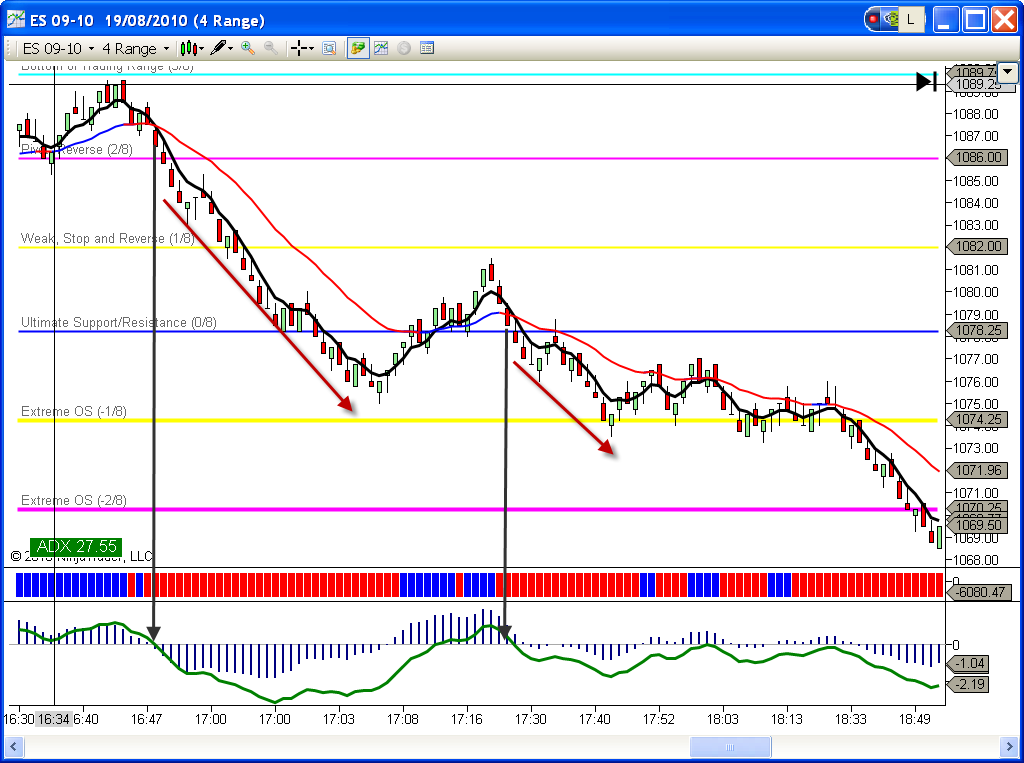This screenshot has height=763, width=1024.
Task: Click the -6080.47 indicator value marker
Action: [979, 592]
